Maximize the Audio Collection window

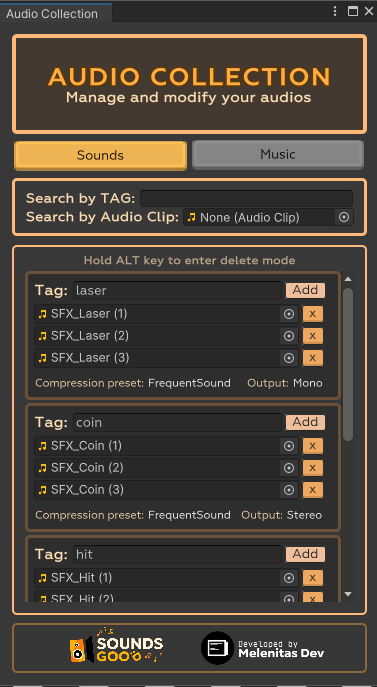(x=353, y=11)
